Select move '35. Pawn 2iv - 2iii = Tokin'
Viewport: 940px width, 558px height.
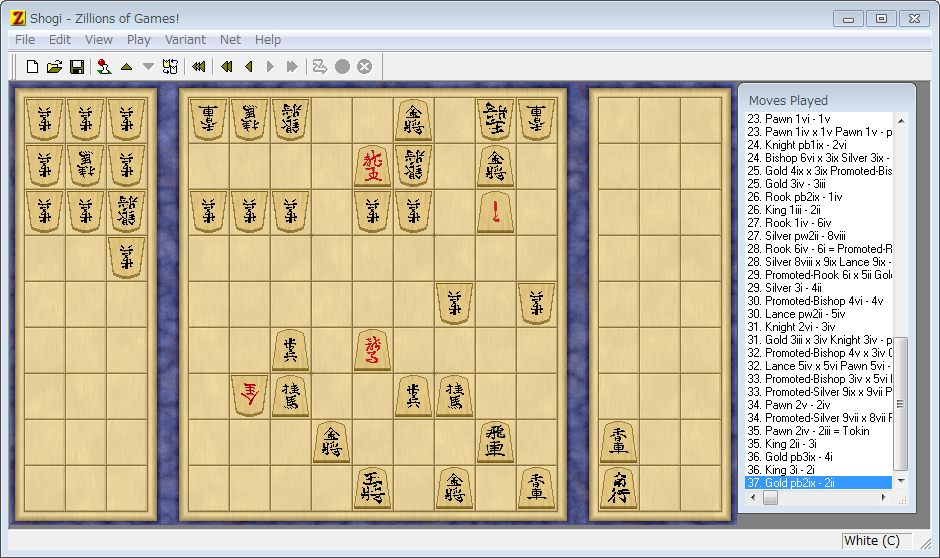818,431
